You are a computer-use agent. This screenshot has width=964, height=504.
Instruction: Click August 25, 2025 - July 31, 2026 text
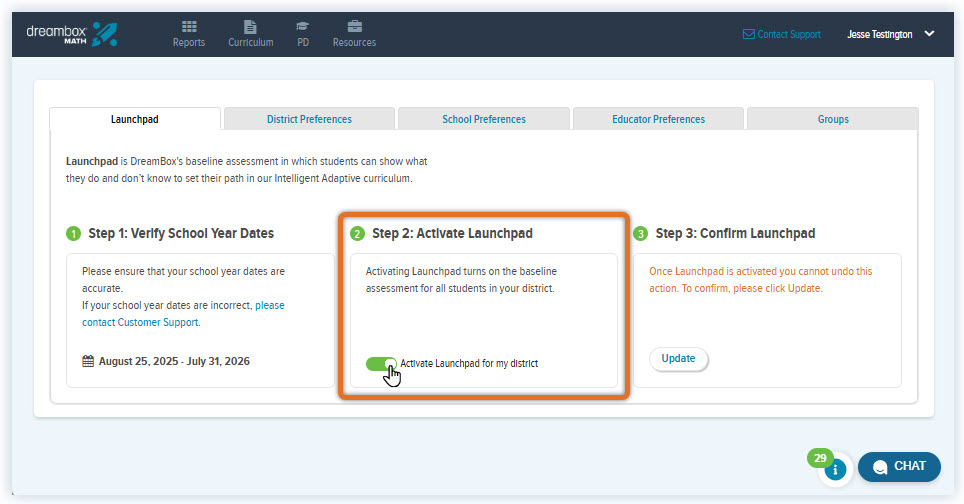pyautogui.click(x=175, y=361)
